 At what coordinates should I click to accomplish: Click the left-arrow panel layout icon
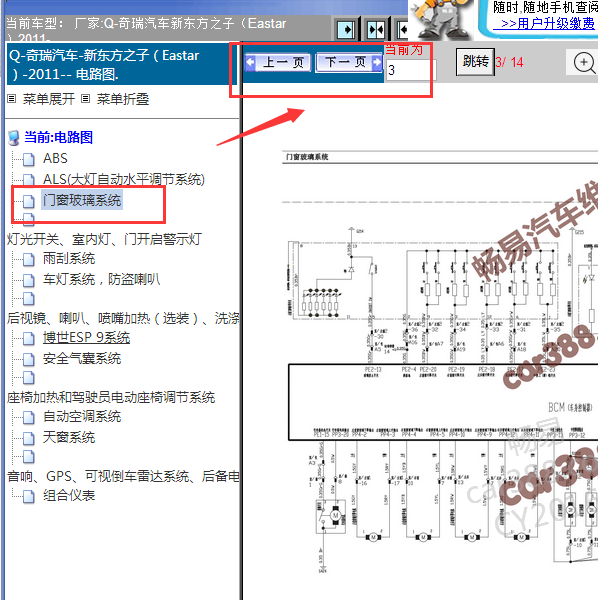tap(402, 29)
